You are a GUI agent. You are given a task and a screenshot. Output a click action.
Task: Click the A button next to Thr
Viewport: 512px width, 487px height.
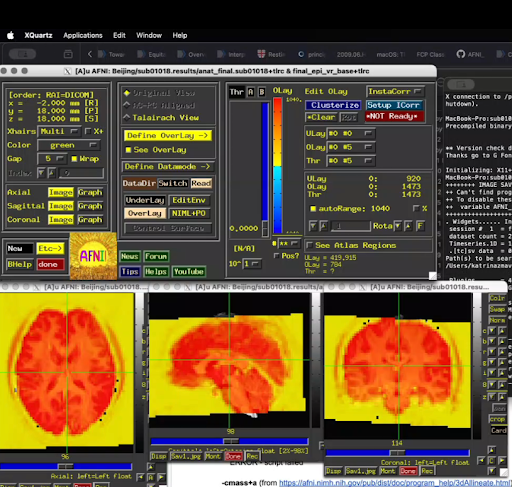(x=251, y=92)
